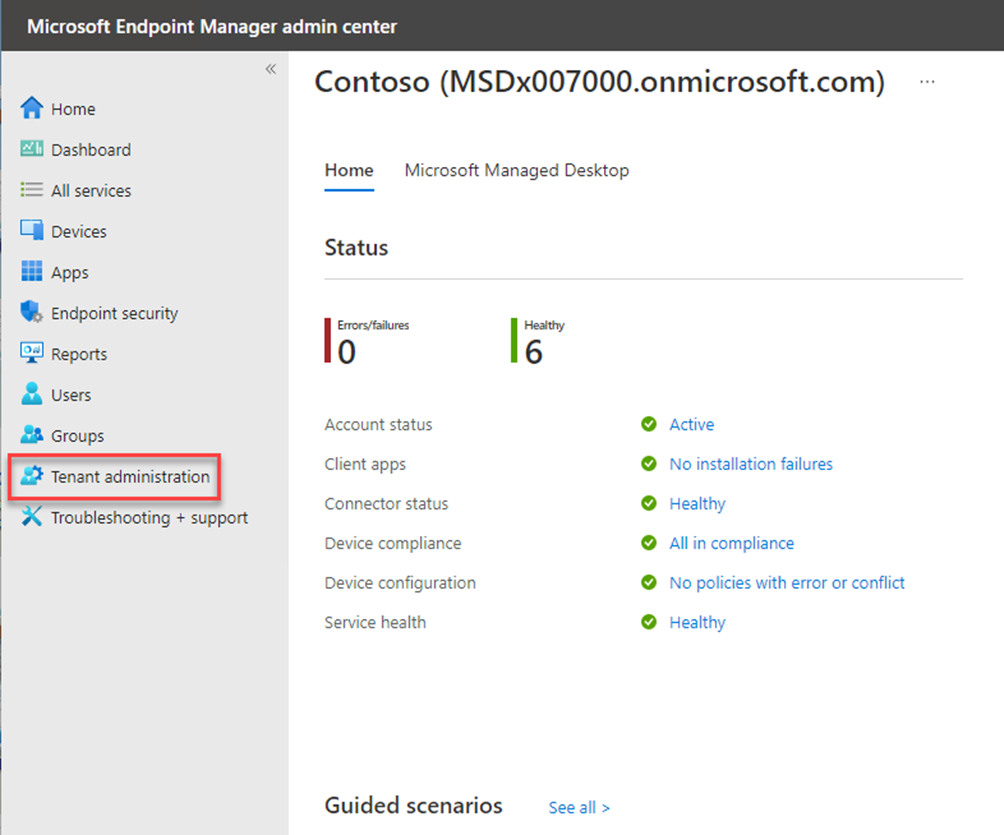The width and height of the screenshot is (1004, 835).
Task: Click the Account status label
Action: pyautogui.click(x=378, y=425)
